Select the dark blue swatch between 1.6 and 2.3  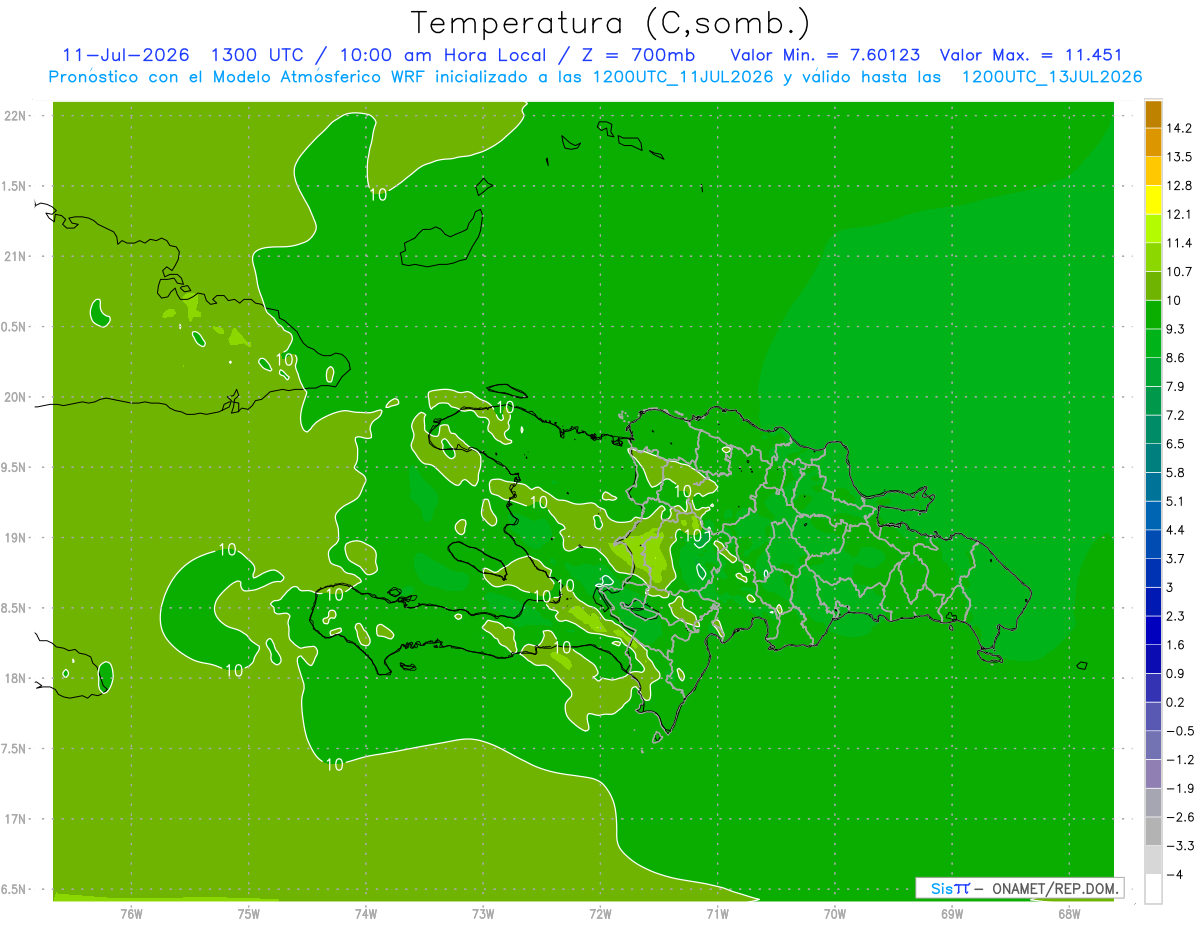[1153, 630]
